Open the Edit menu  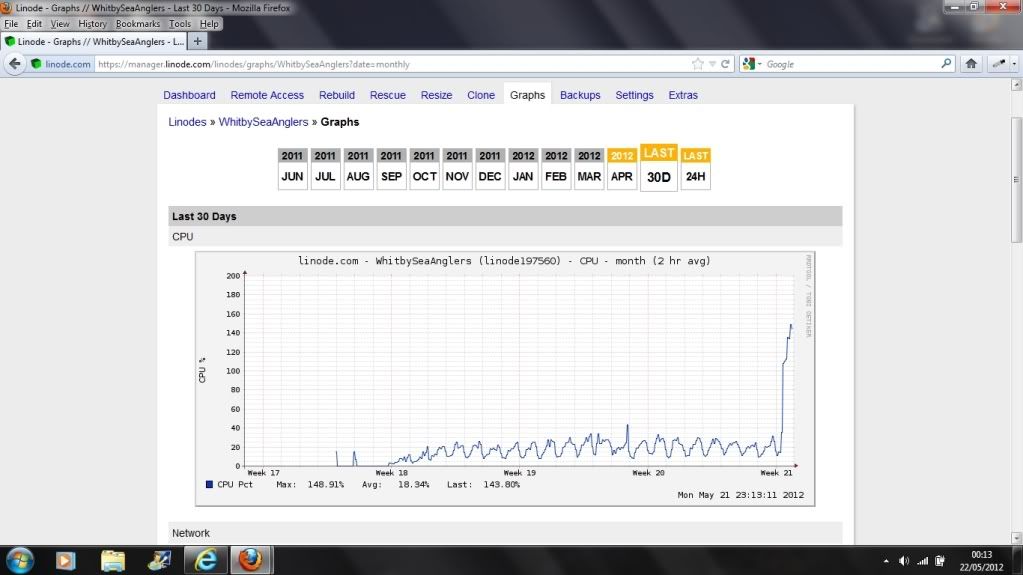(34, 23)
